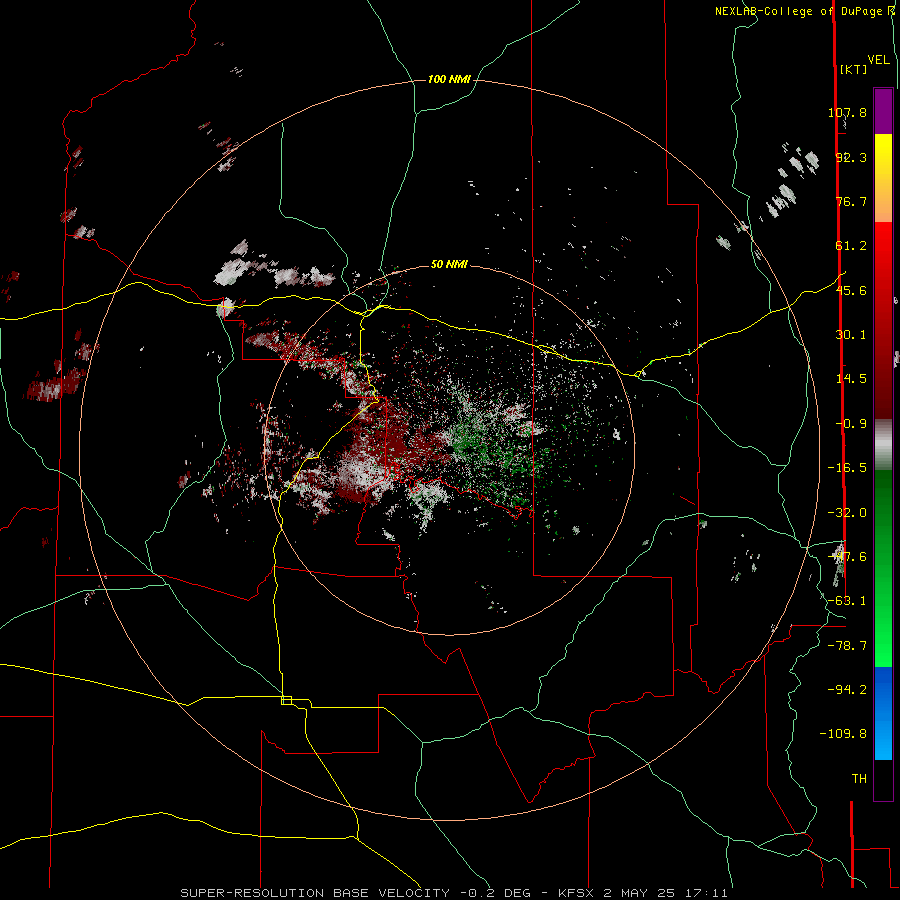Click the 100 NMI range ring label
The height and width of the screenshot is (900, 900).
coord(449,79)
